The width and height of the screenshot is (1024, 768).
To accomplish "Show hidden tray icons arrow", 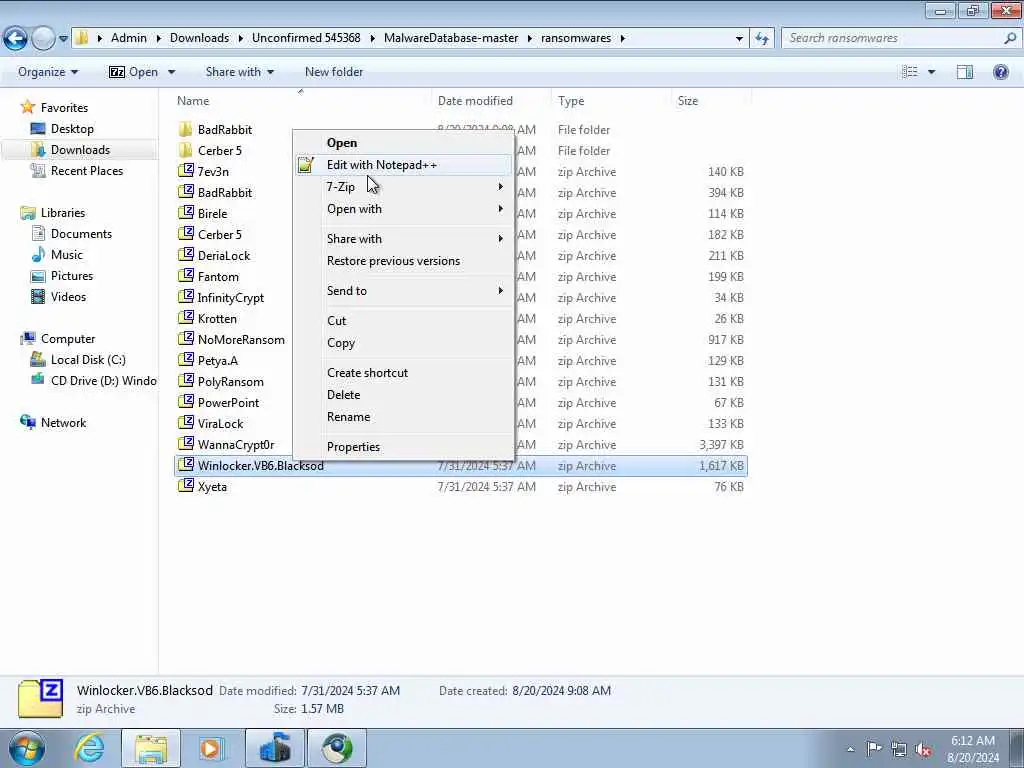I will (x=850, y=749).
